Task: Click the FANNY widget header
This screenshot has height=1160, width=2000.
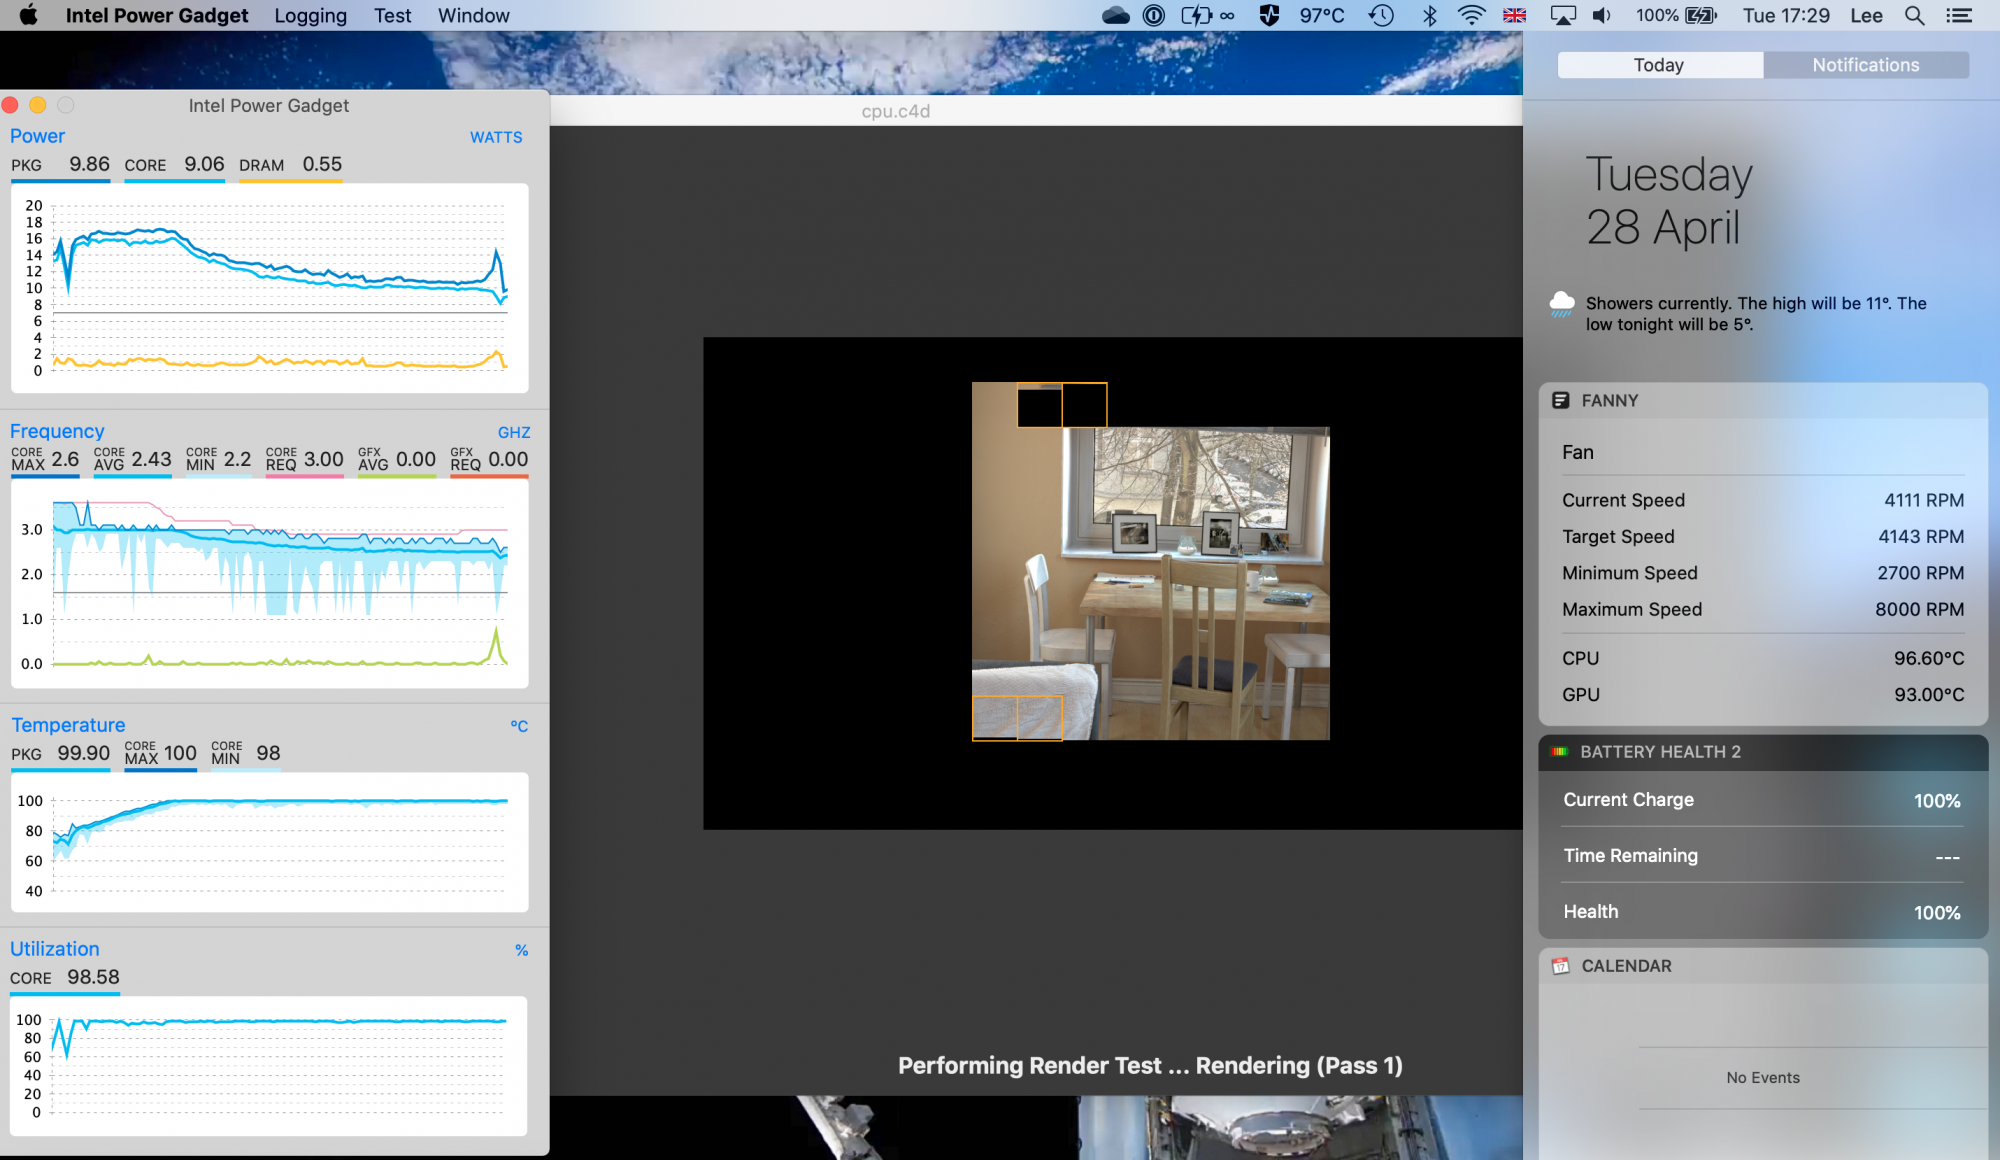Action: 1609,400
